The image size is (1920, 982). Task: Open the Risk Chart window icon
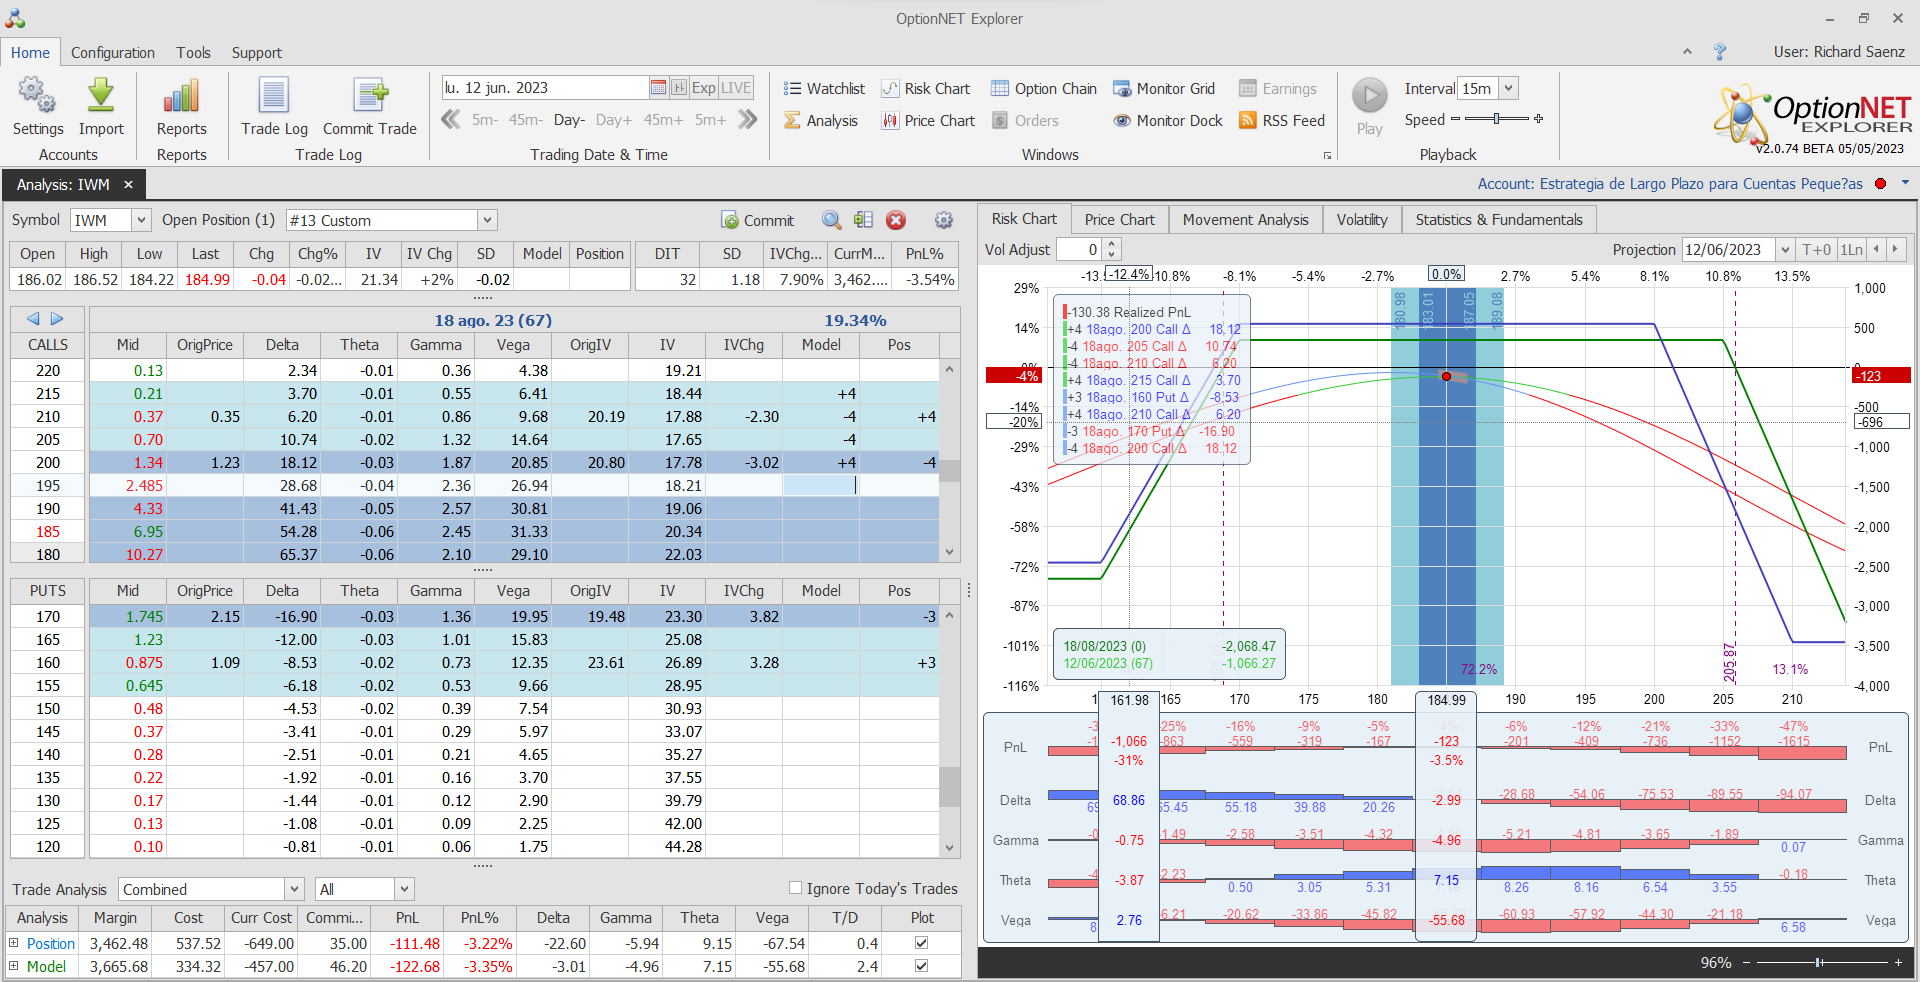pos(890,89)
